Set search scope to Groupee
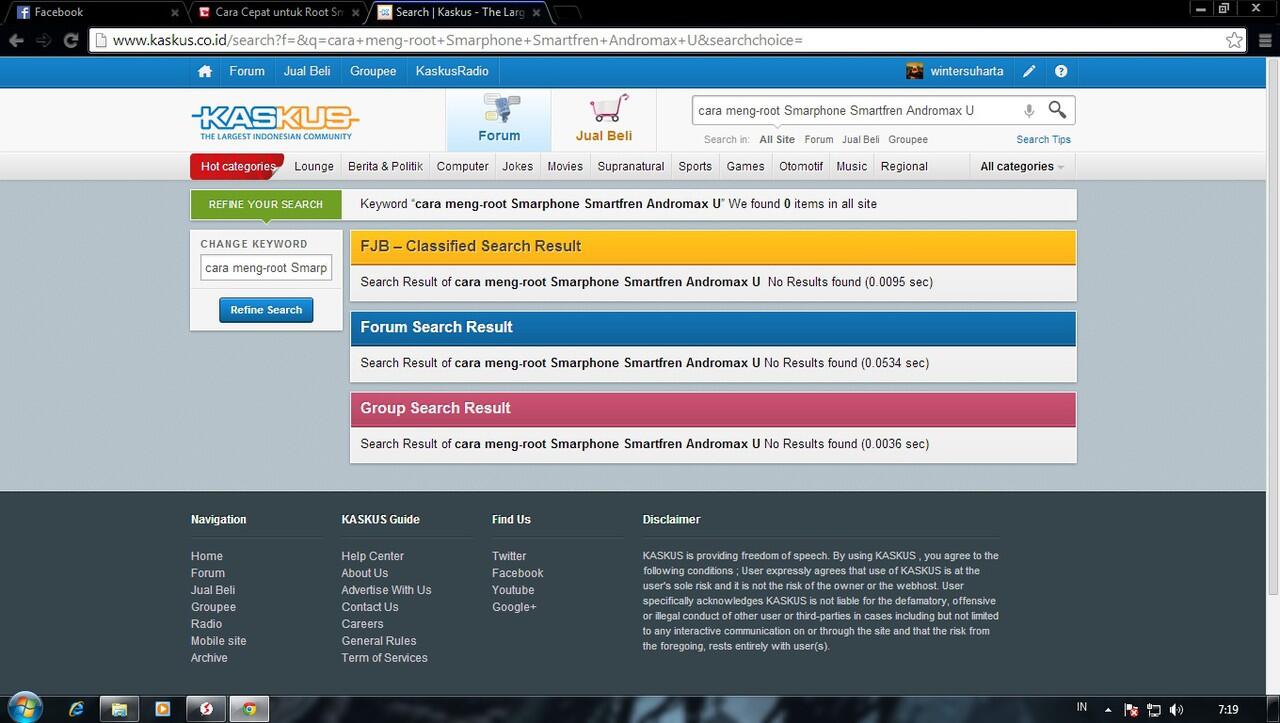This screenshot has width=1280, height=723. tap(908, 140)
